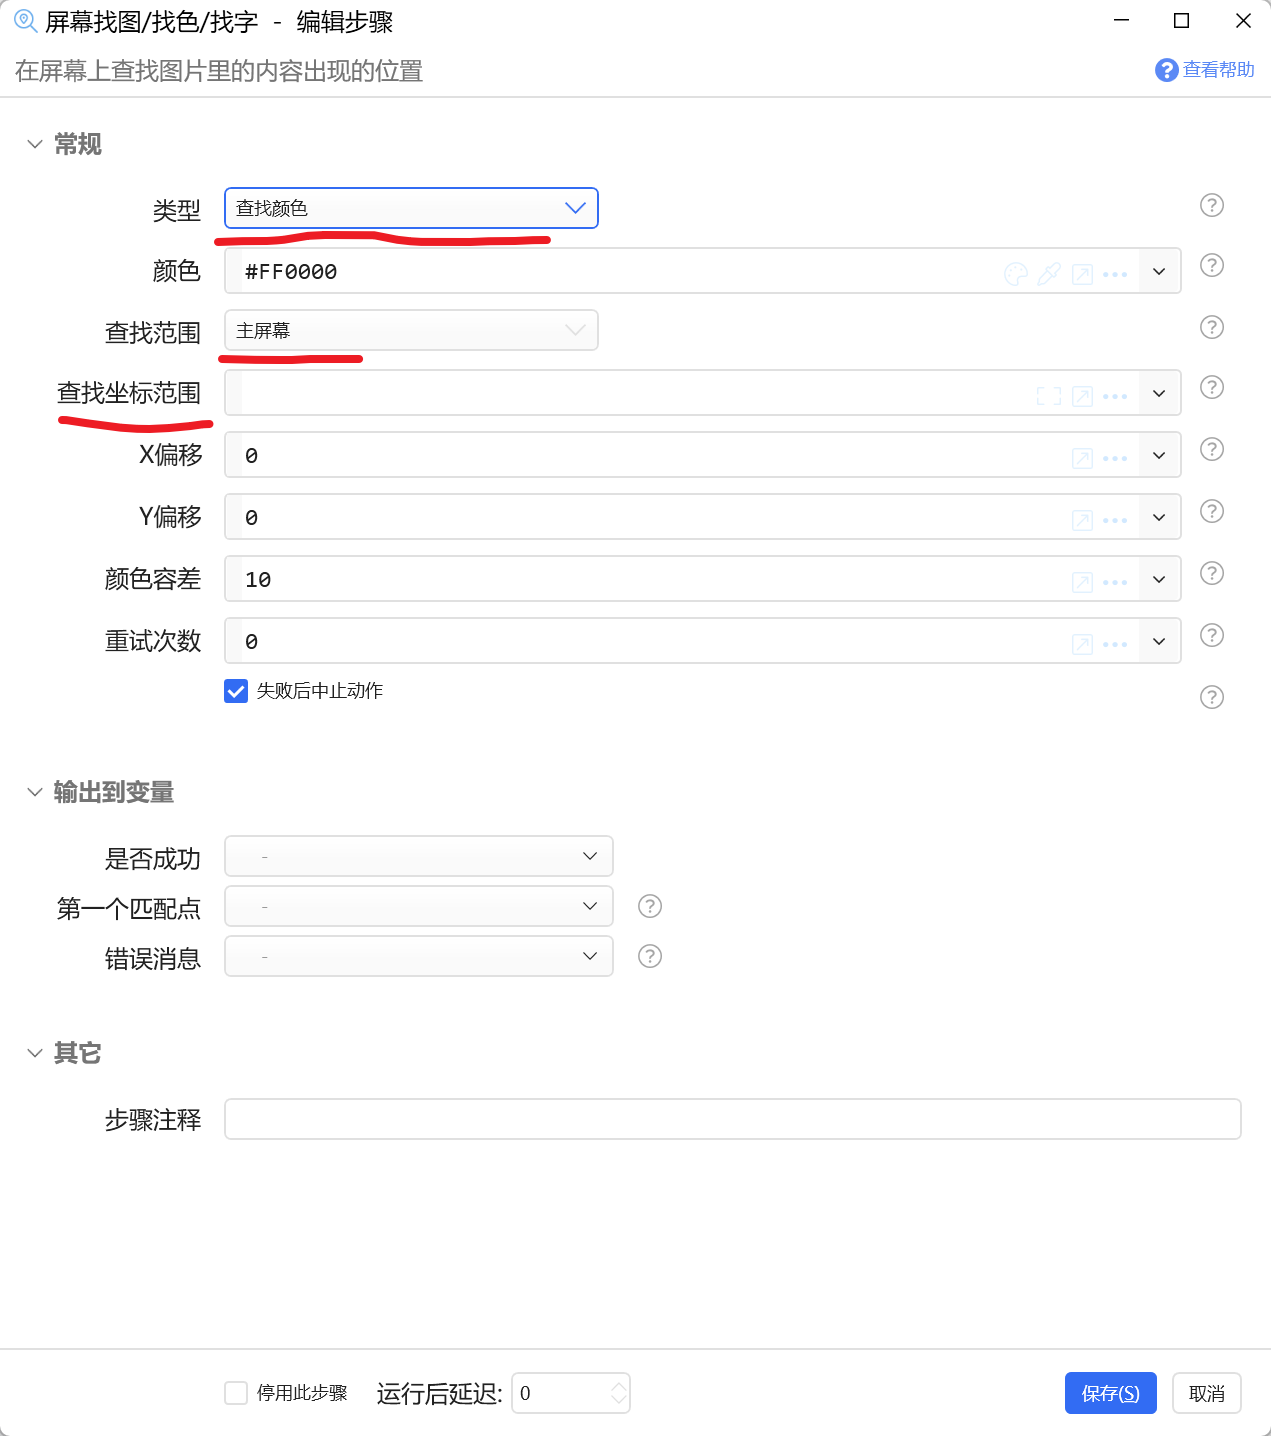The height and width of the screenshot is (1436, 1271).
Task: Open the 查看帮助 link
Action: pos(1205,70)
